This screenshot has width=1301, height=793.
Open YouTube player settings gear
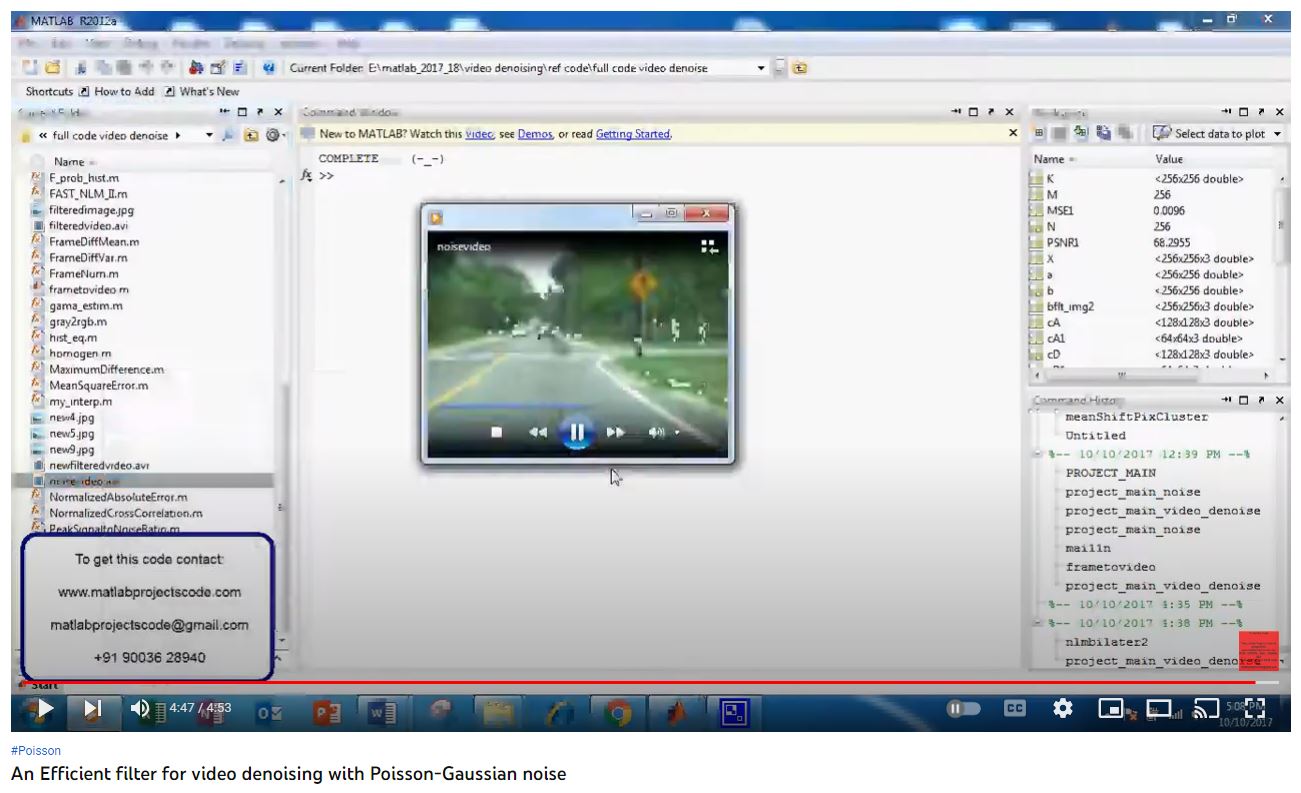click(x=1063, y=709)
